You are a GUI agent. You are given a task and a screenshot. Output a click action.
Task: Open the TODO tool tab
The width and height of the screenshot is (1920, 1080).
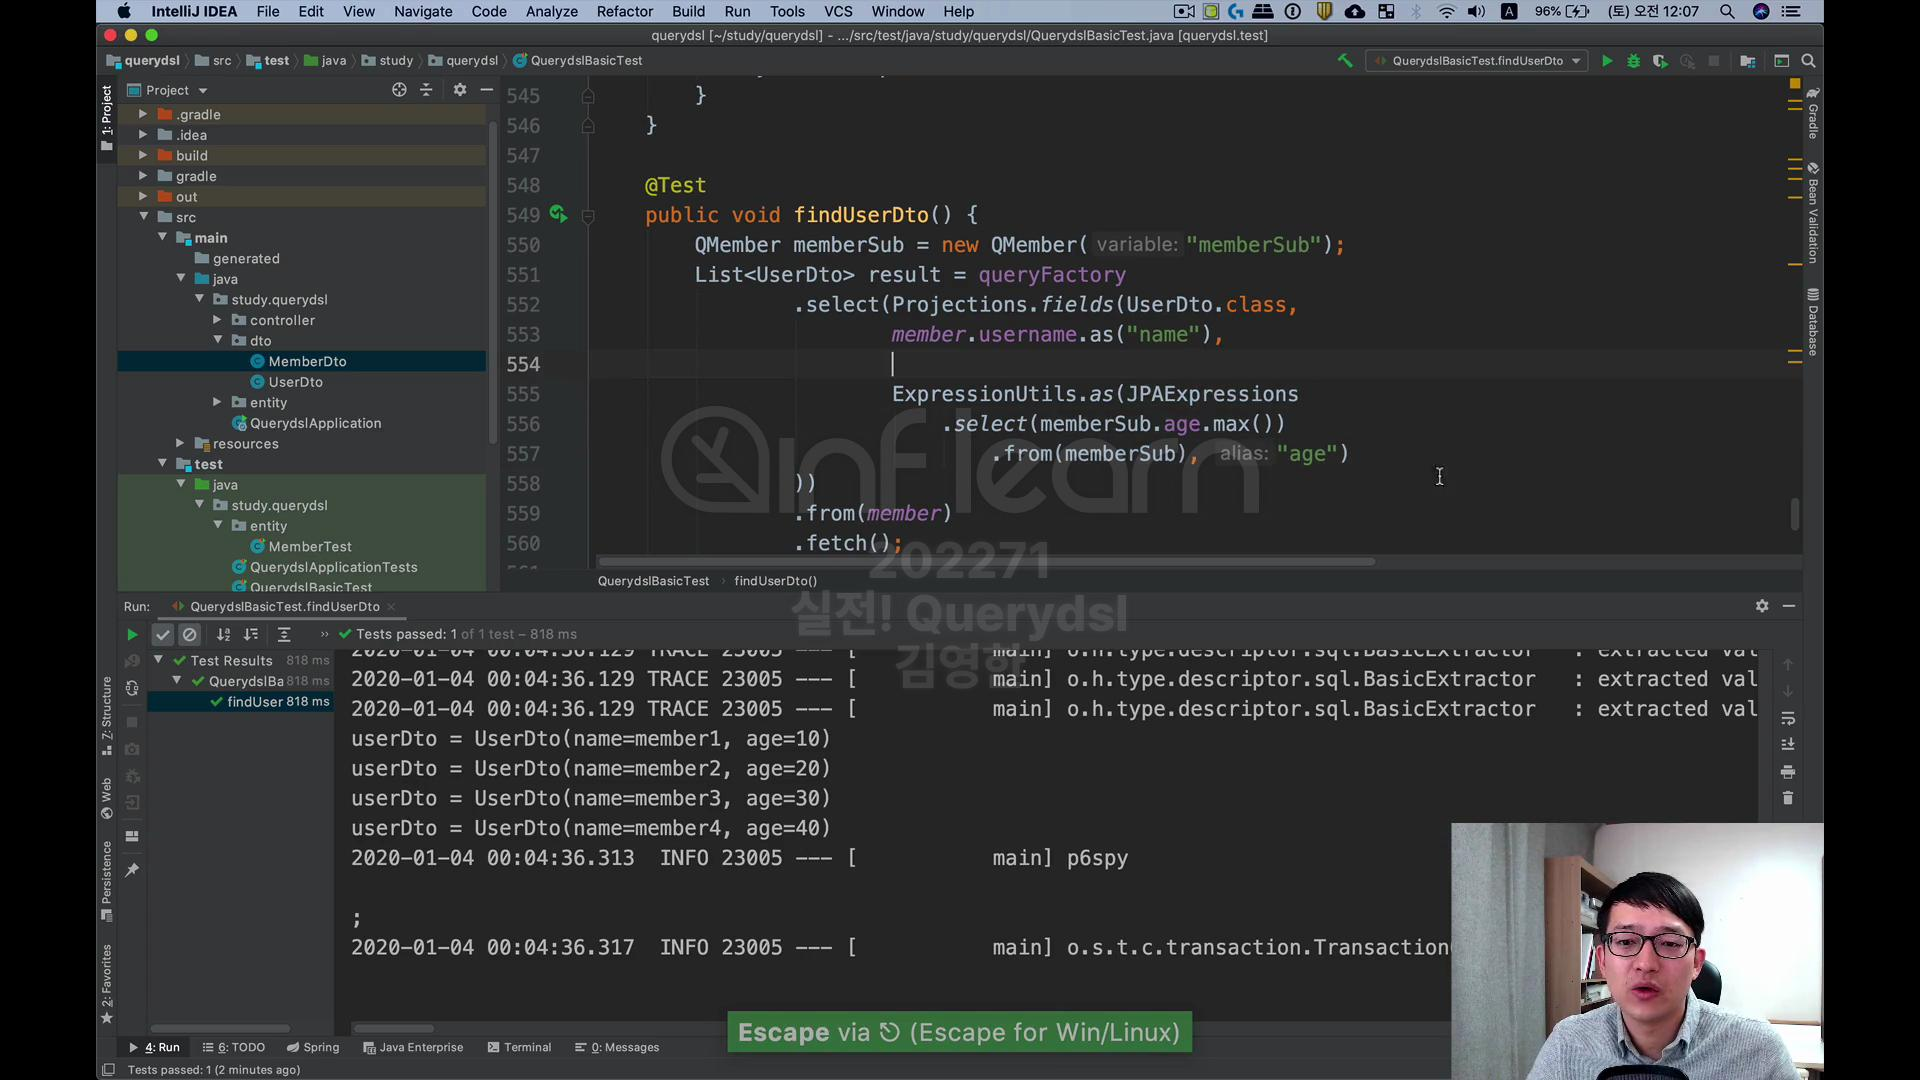233,1047
